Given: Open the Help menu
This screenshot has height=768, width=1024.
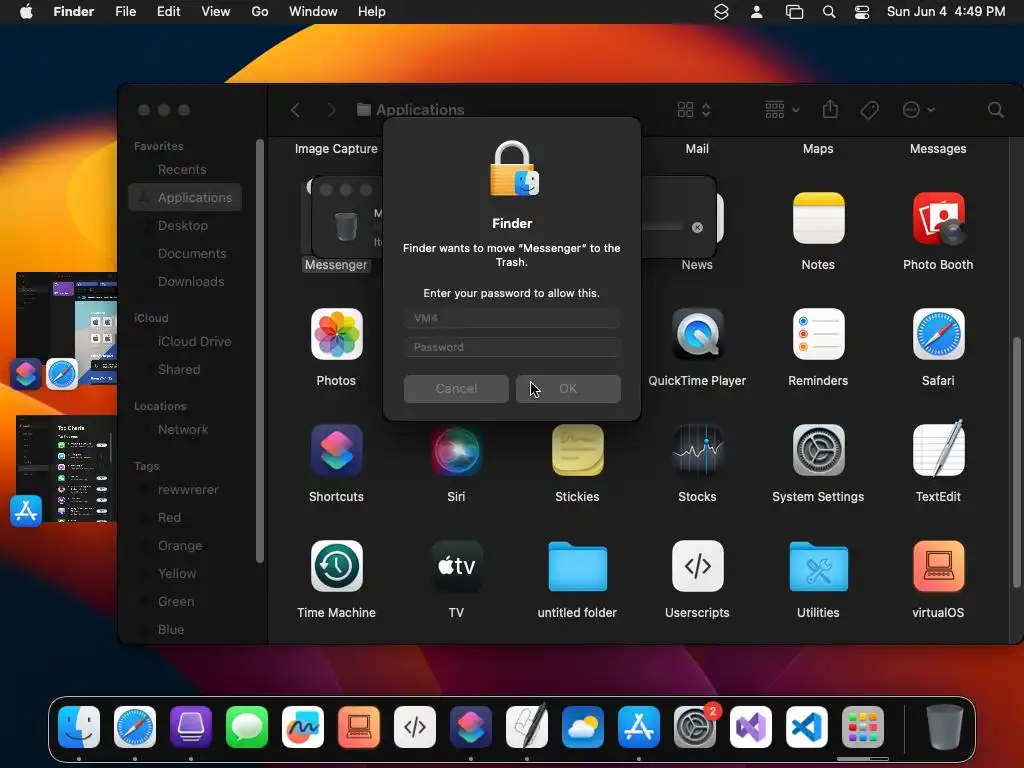Looking at the screenshot, I should (x=372, y=11).
